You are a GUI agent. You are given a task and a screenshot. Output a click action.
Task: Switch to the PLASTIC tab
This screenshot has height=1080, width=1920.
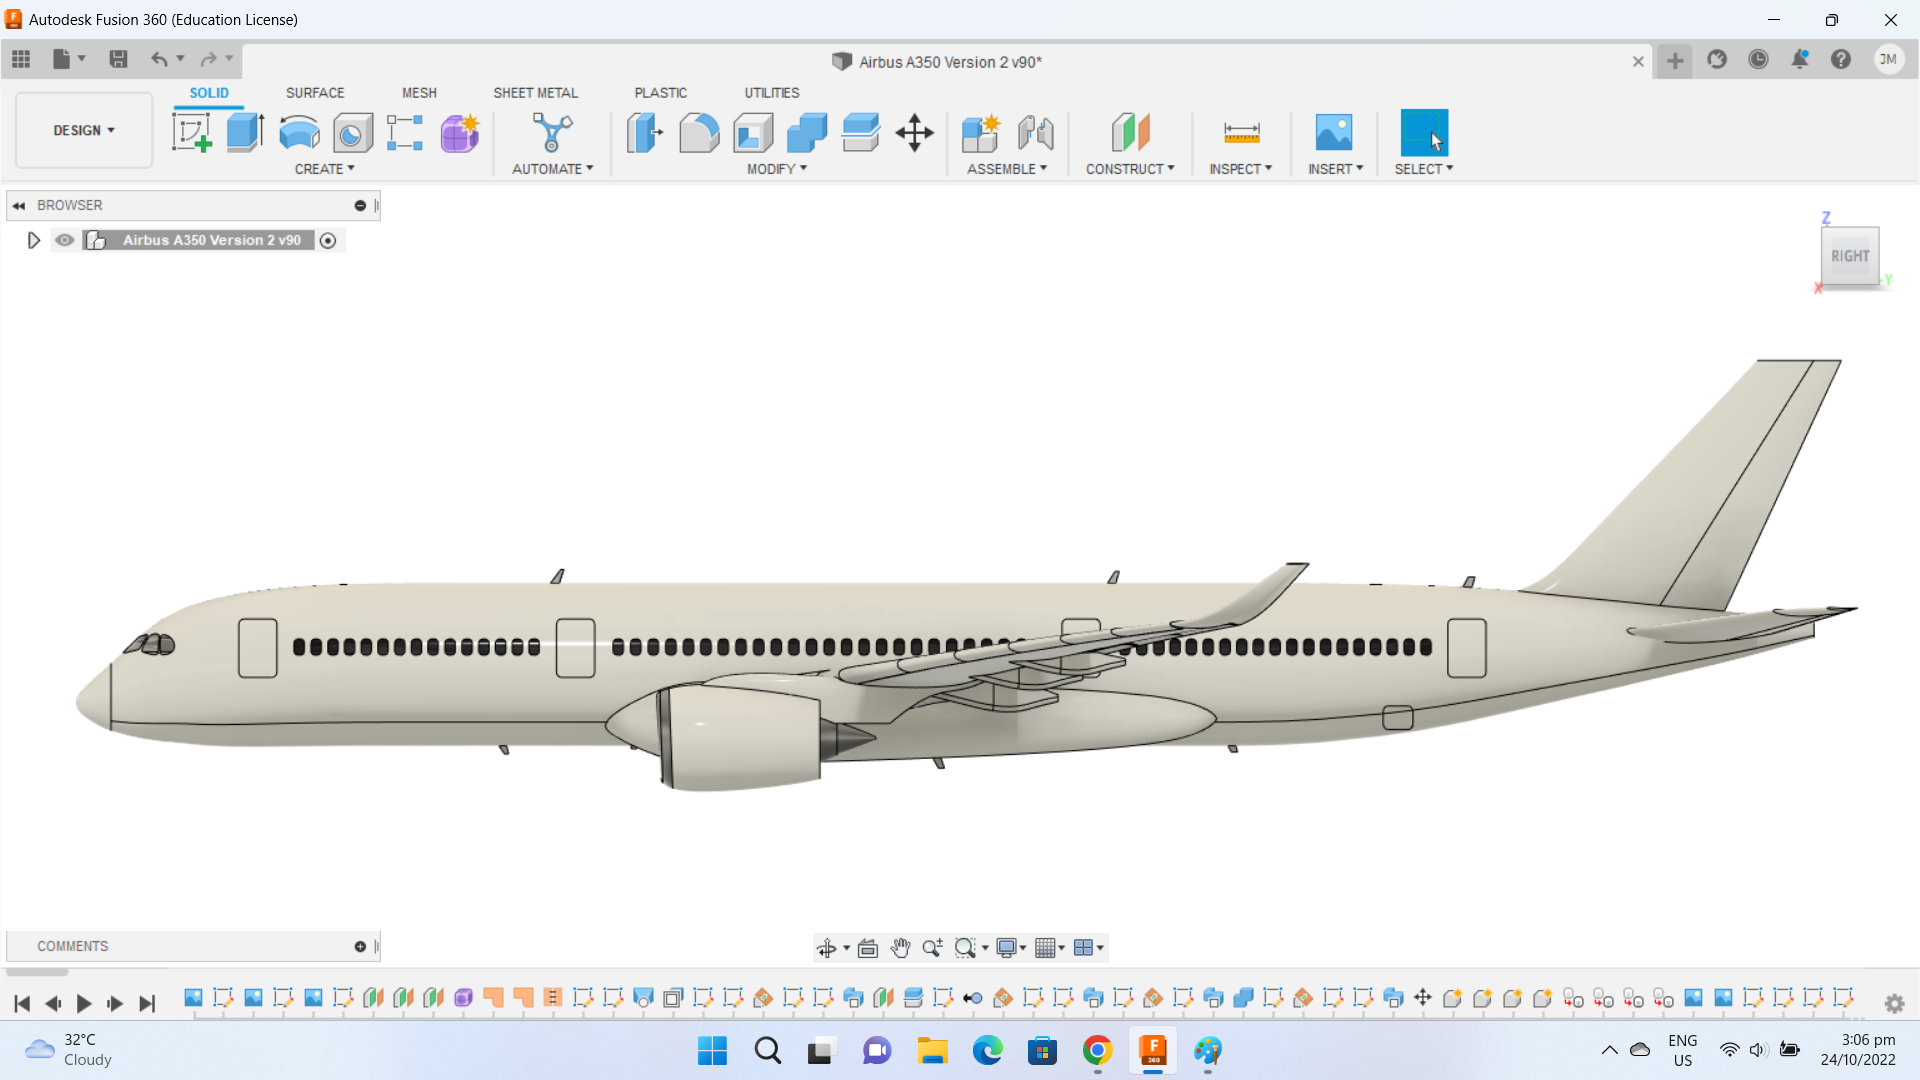660,93
